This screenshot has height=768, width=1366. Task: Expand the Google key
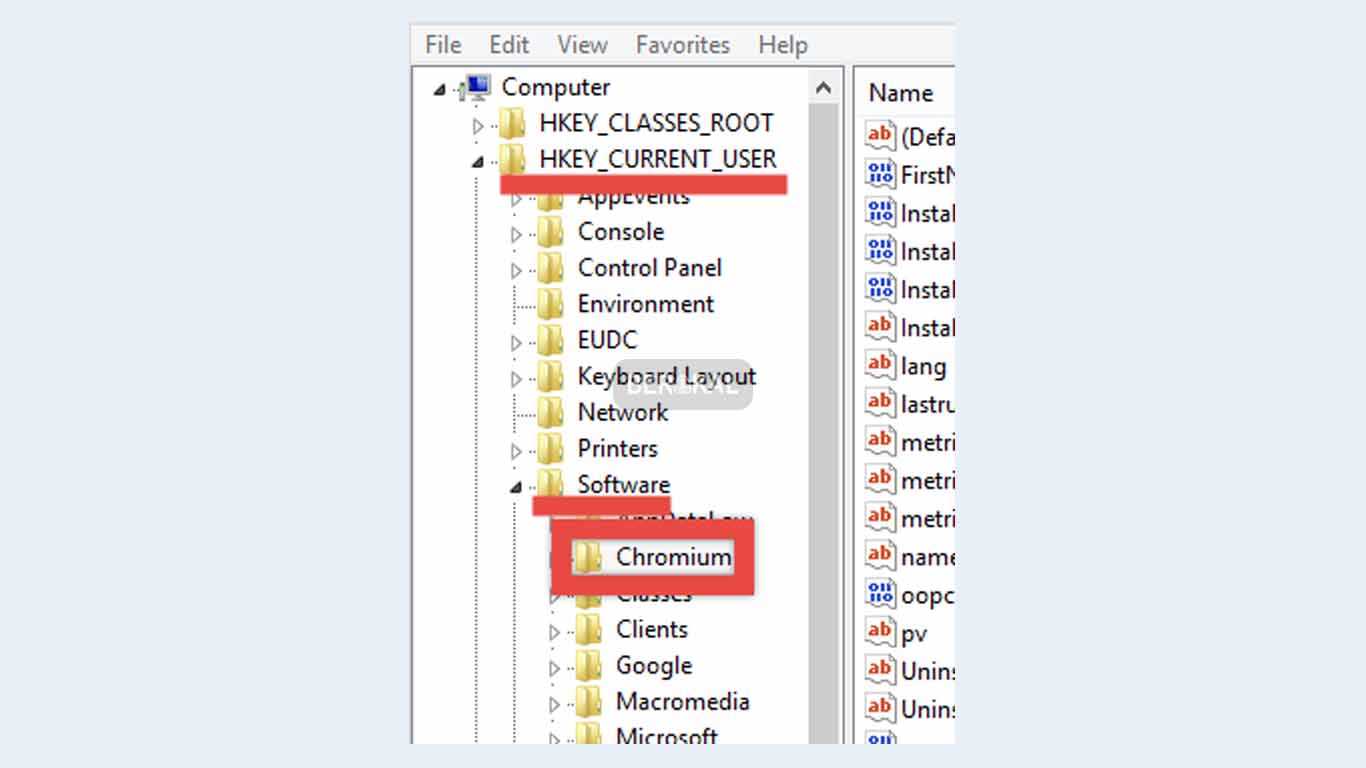pos(554,668)
